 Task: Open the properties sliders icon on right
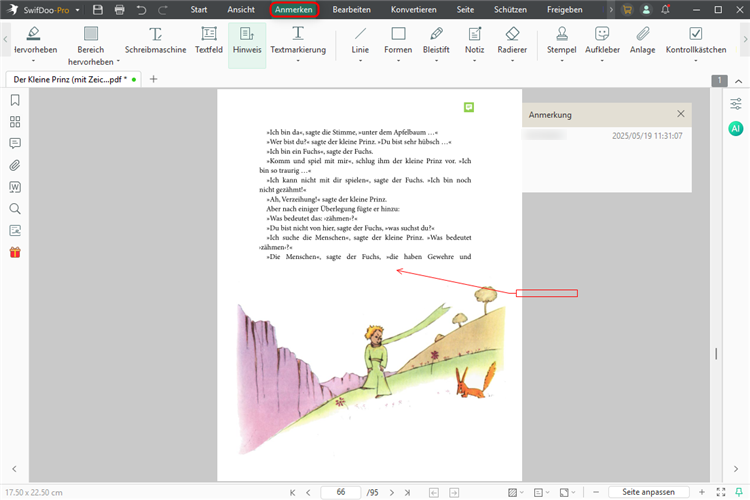[736, 103]
